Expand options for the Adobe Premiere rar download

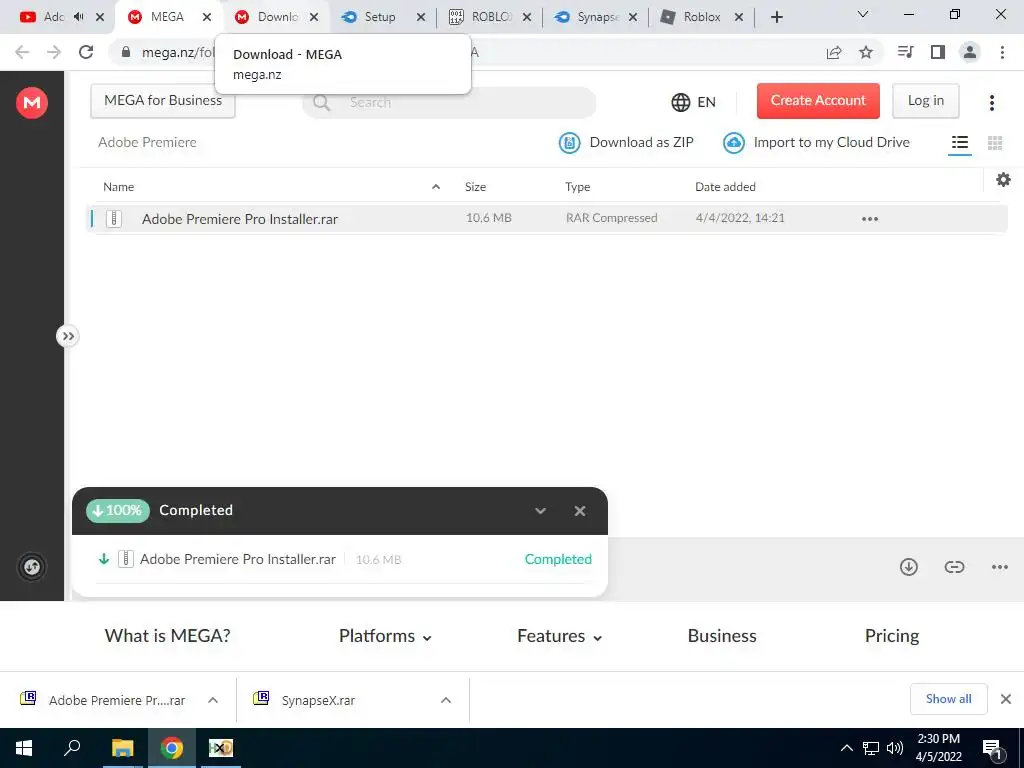213,700
